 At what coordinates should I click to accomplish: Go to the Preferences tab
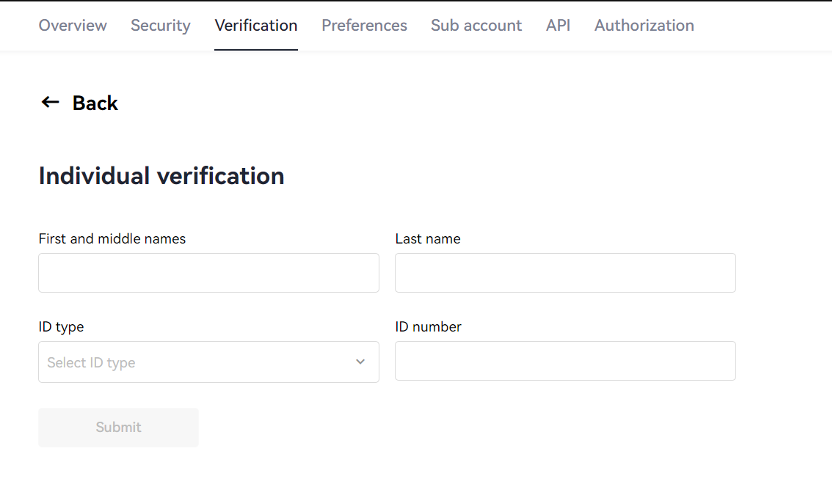[364, 25]
